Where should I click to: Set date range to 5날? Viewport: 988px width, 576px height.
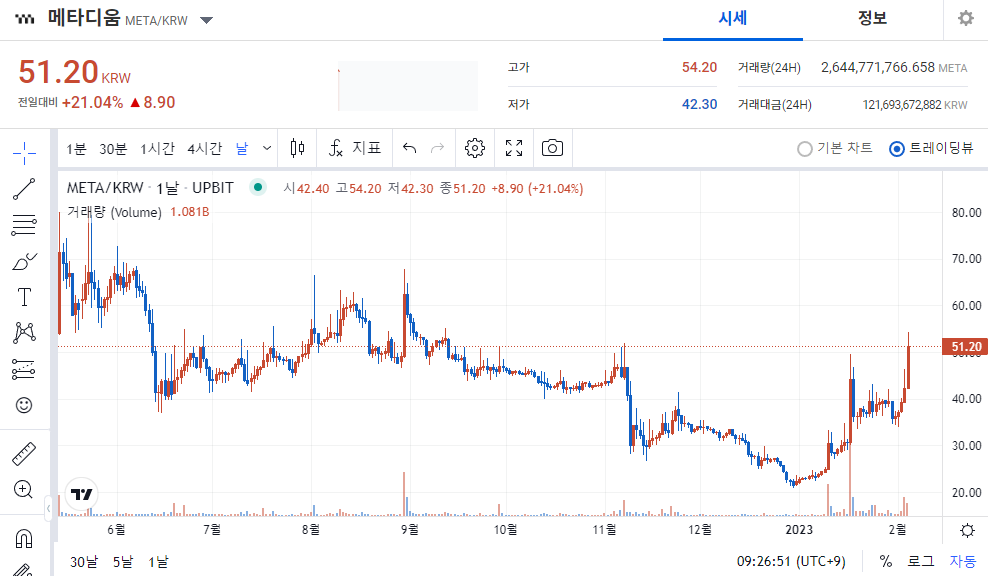(x=123, y=562)
